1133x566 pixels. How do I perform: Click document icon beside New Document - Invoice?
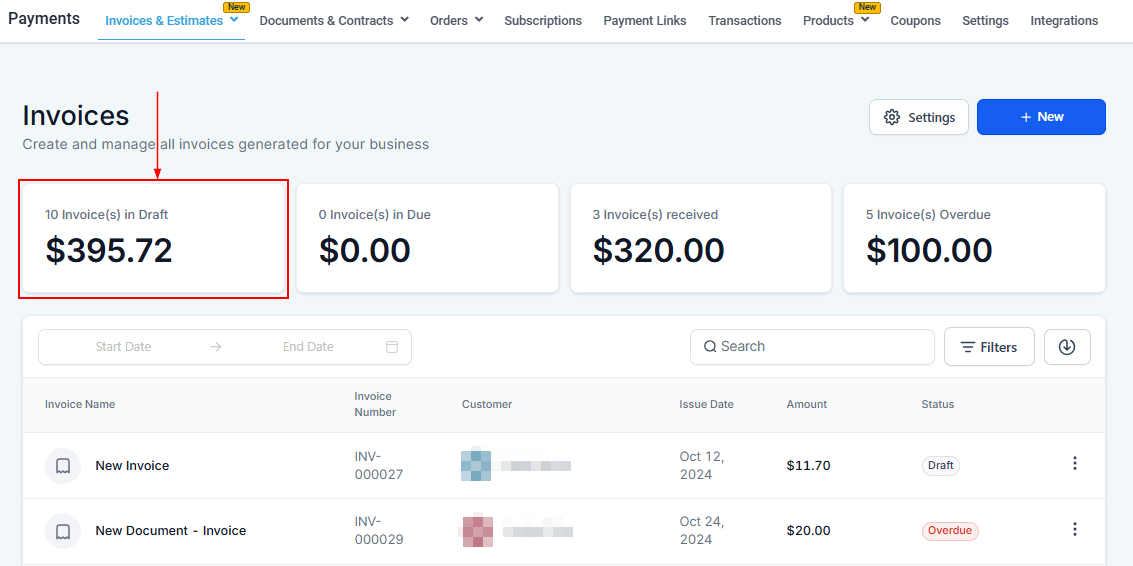click(63, 531)
